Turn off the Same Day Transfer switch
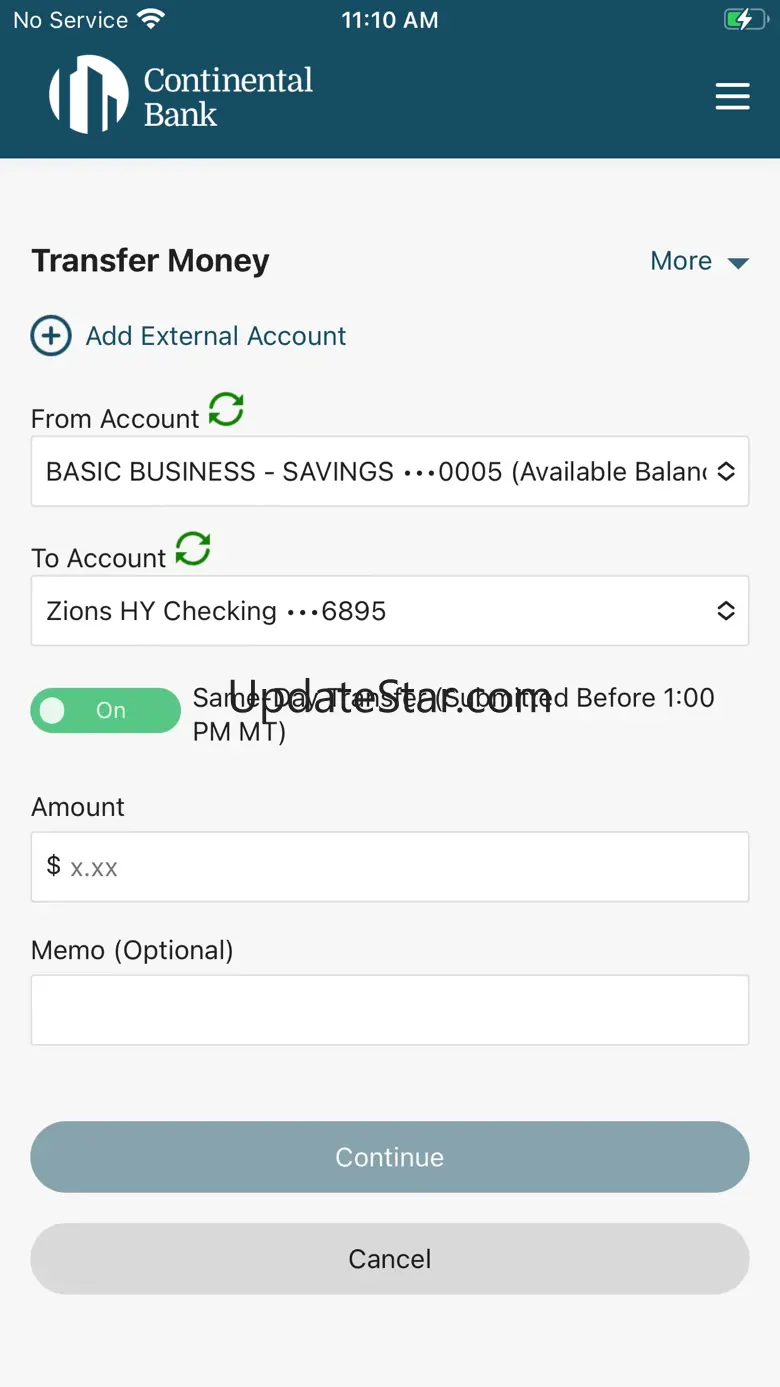This screenshot has height=1387, width=780. point(105,710)
